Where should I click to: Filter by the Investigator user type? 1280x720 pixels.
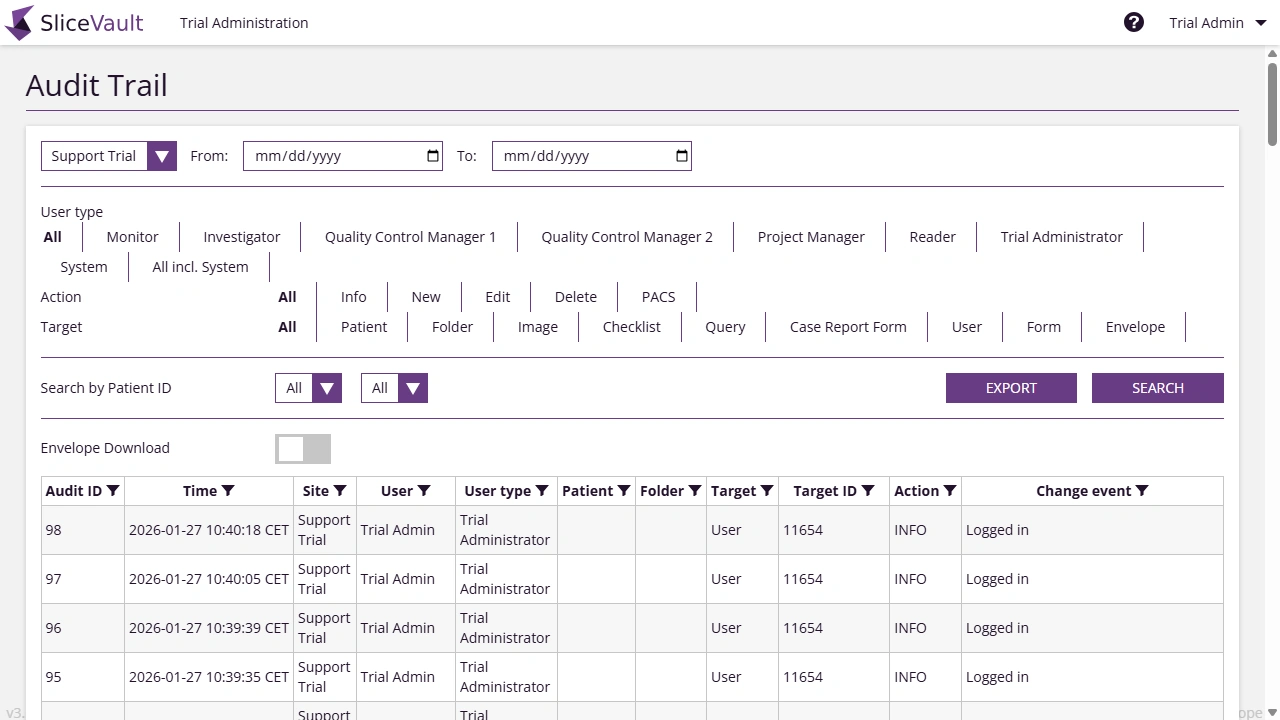(x=241, y=237)
